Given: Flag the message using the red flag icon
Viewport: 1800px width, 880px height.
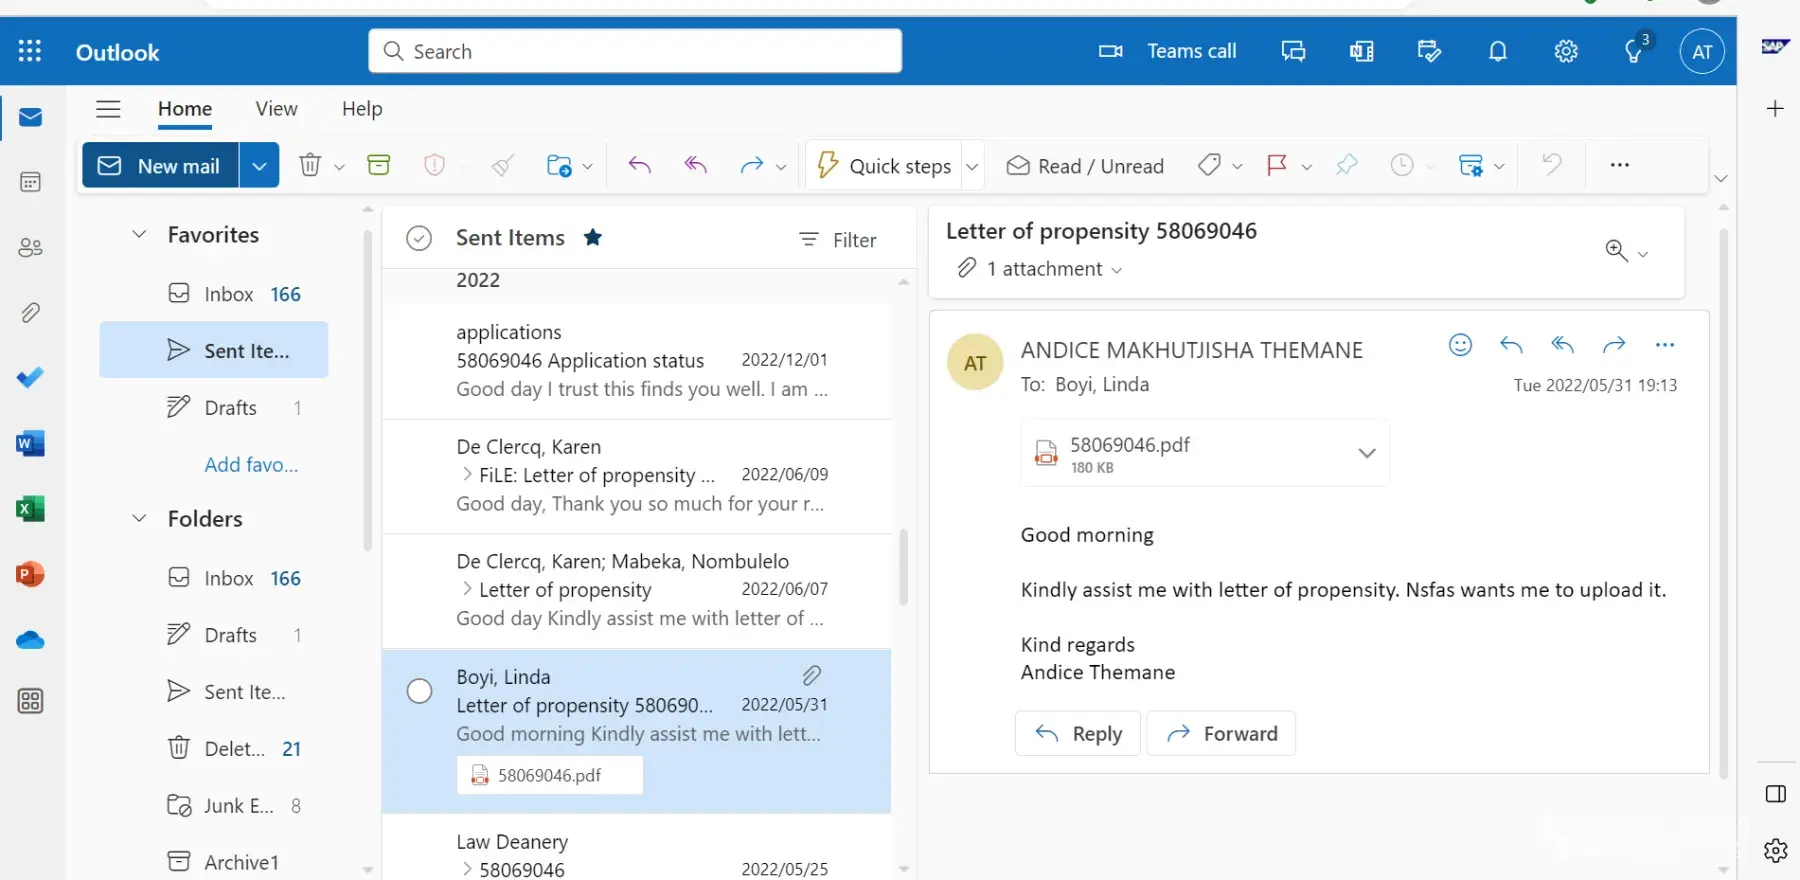Looking at the screenshot, I should [1277, 165].
